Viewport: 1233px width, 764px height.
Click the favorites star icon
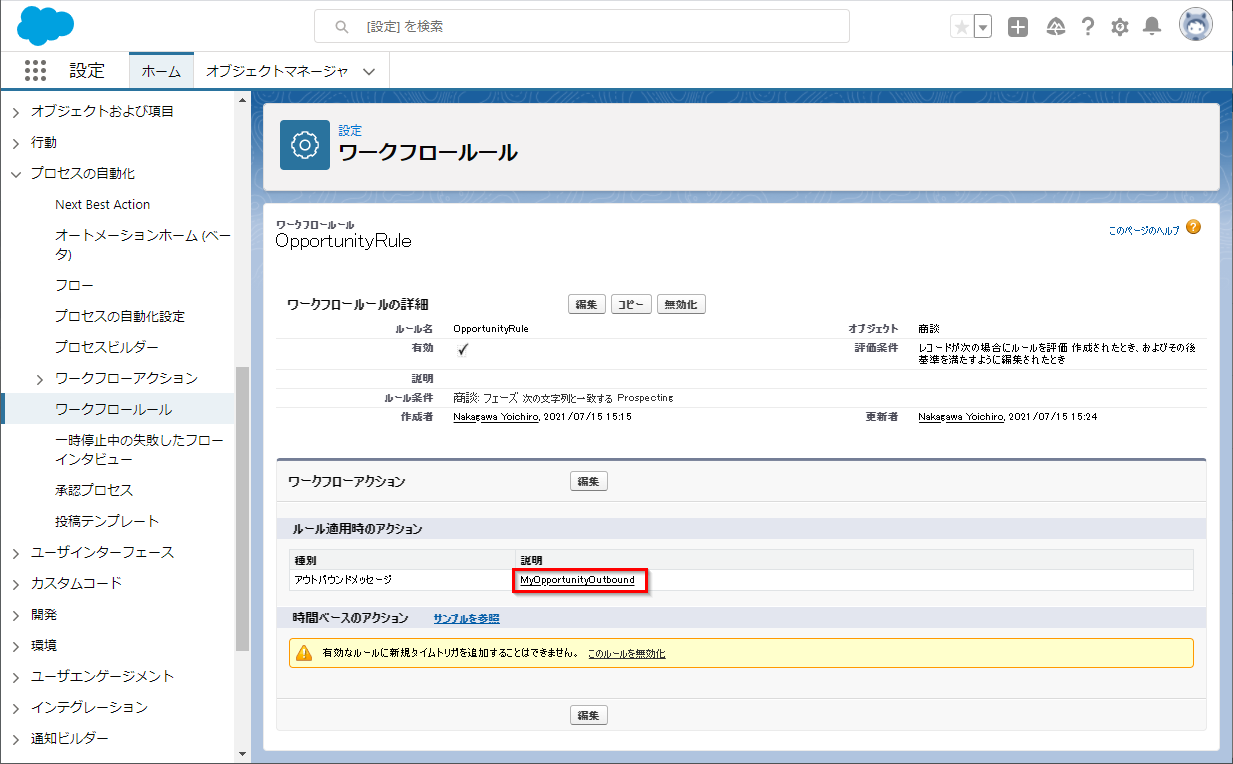click(961, 27)
